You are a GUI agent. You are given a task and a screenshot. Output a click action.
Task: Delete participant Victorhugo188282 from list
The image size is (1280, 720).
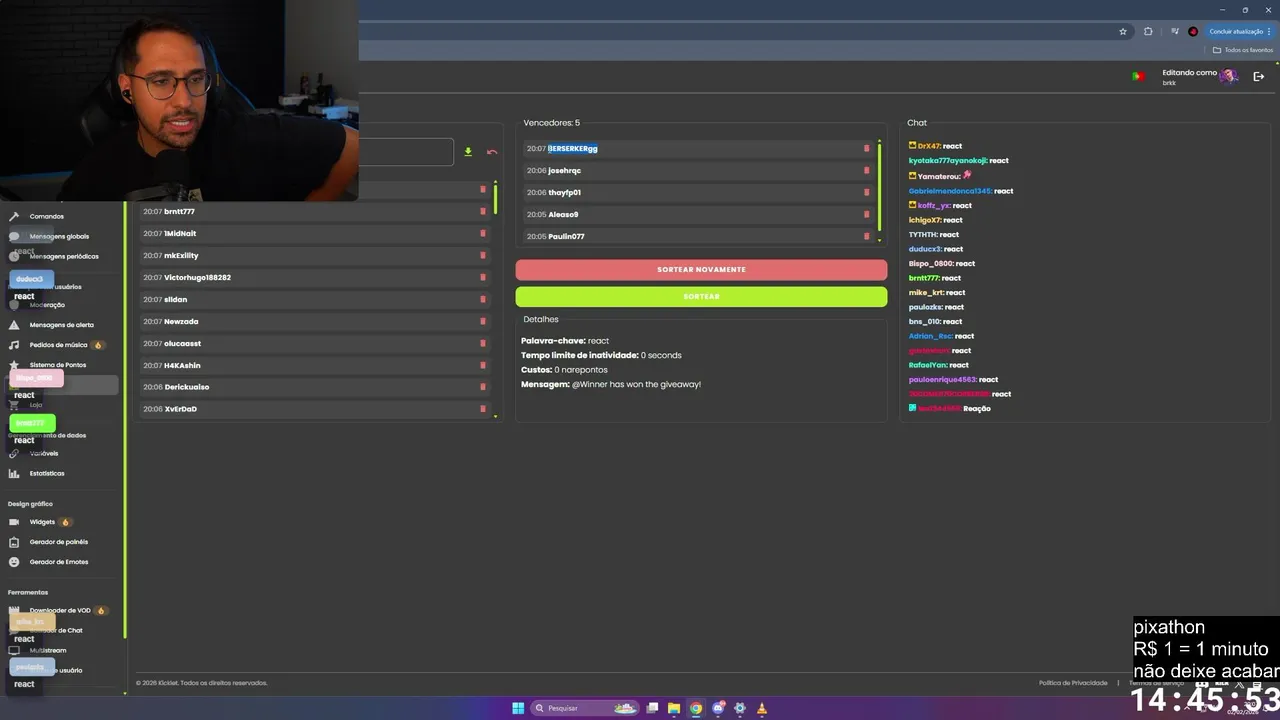[483, 278]
